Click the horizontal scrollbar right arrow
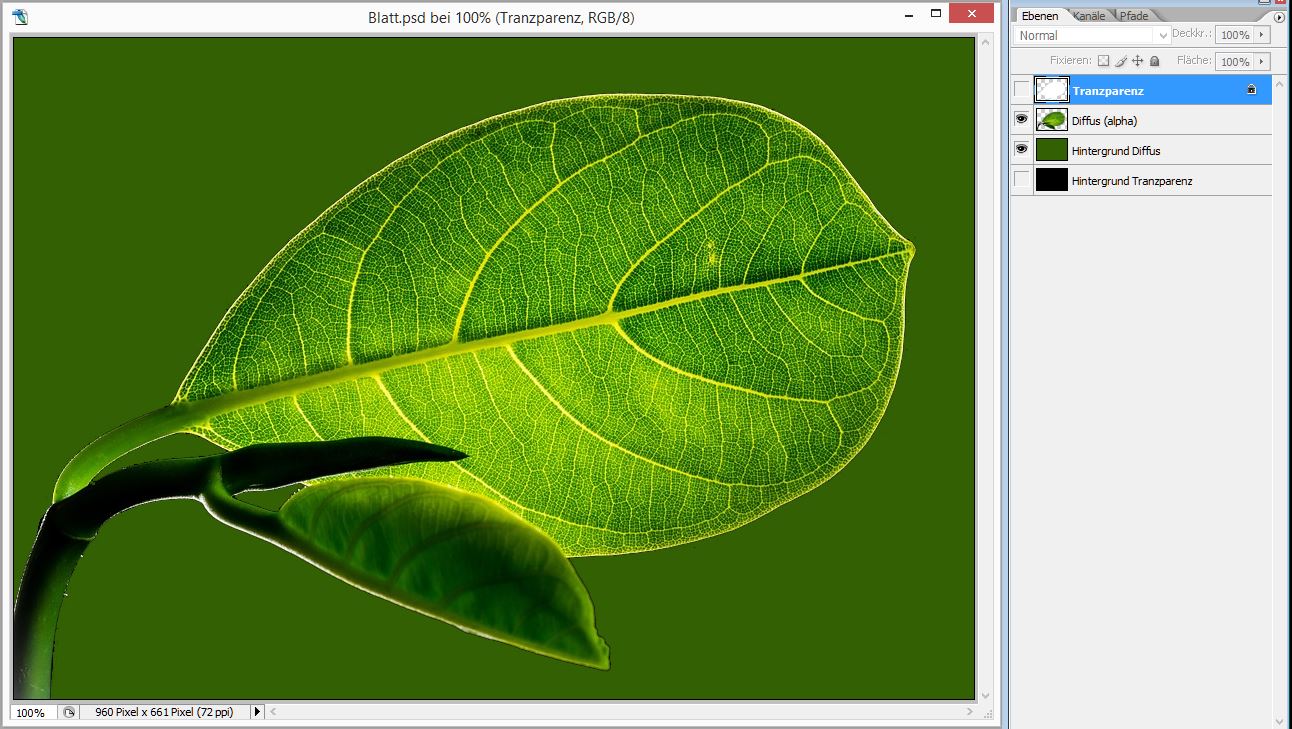 (x=968, y=712)
